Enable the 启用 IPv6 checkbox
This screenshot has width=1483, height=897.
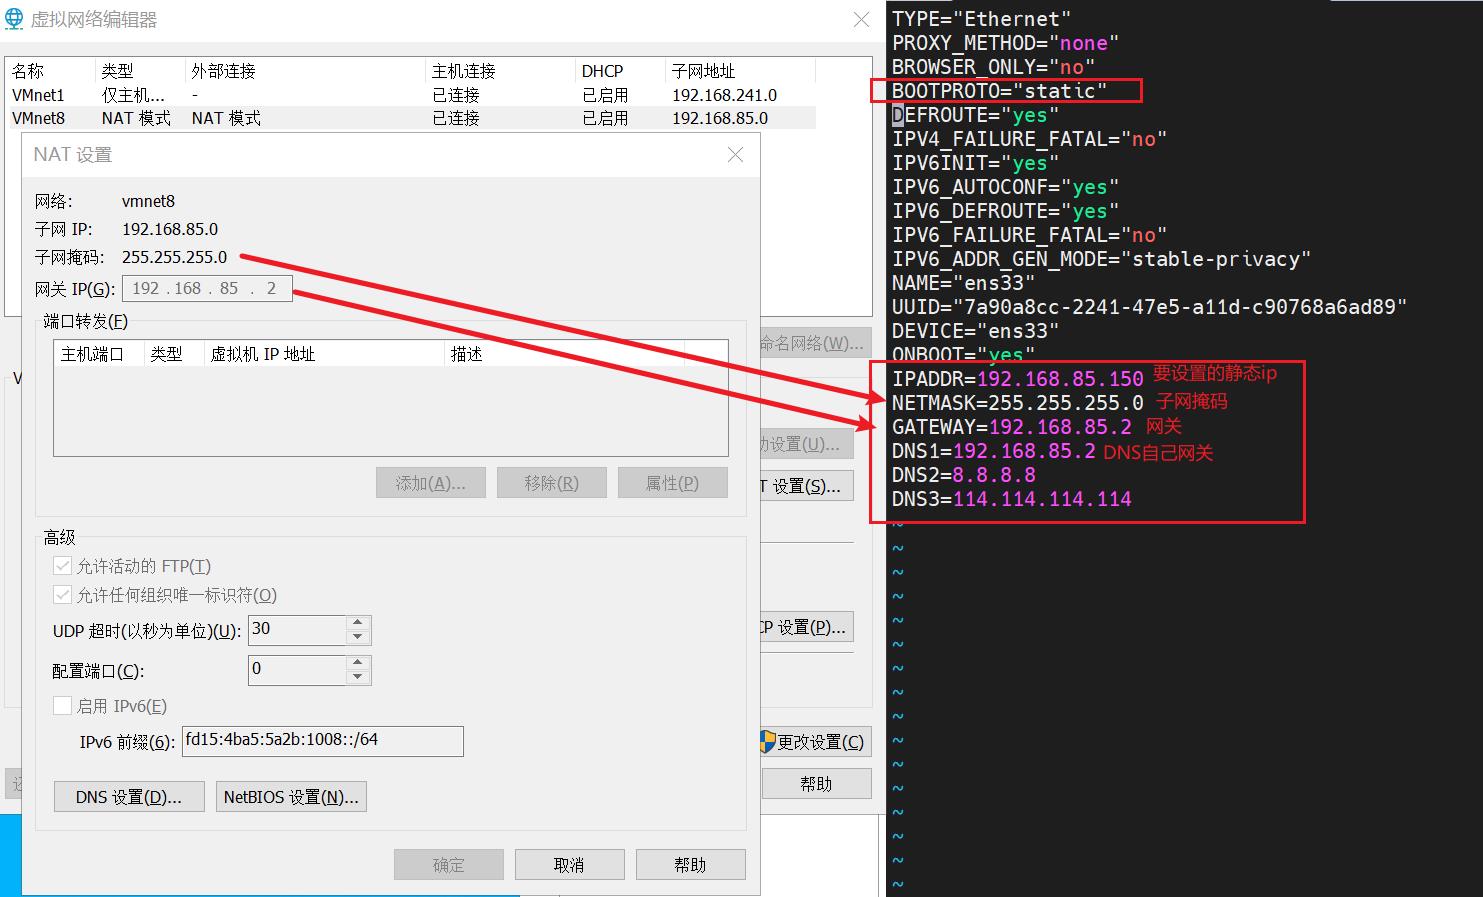pyautogui.click(x=62, y=706)
